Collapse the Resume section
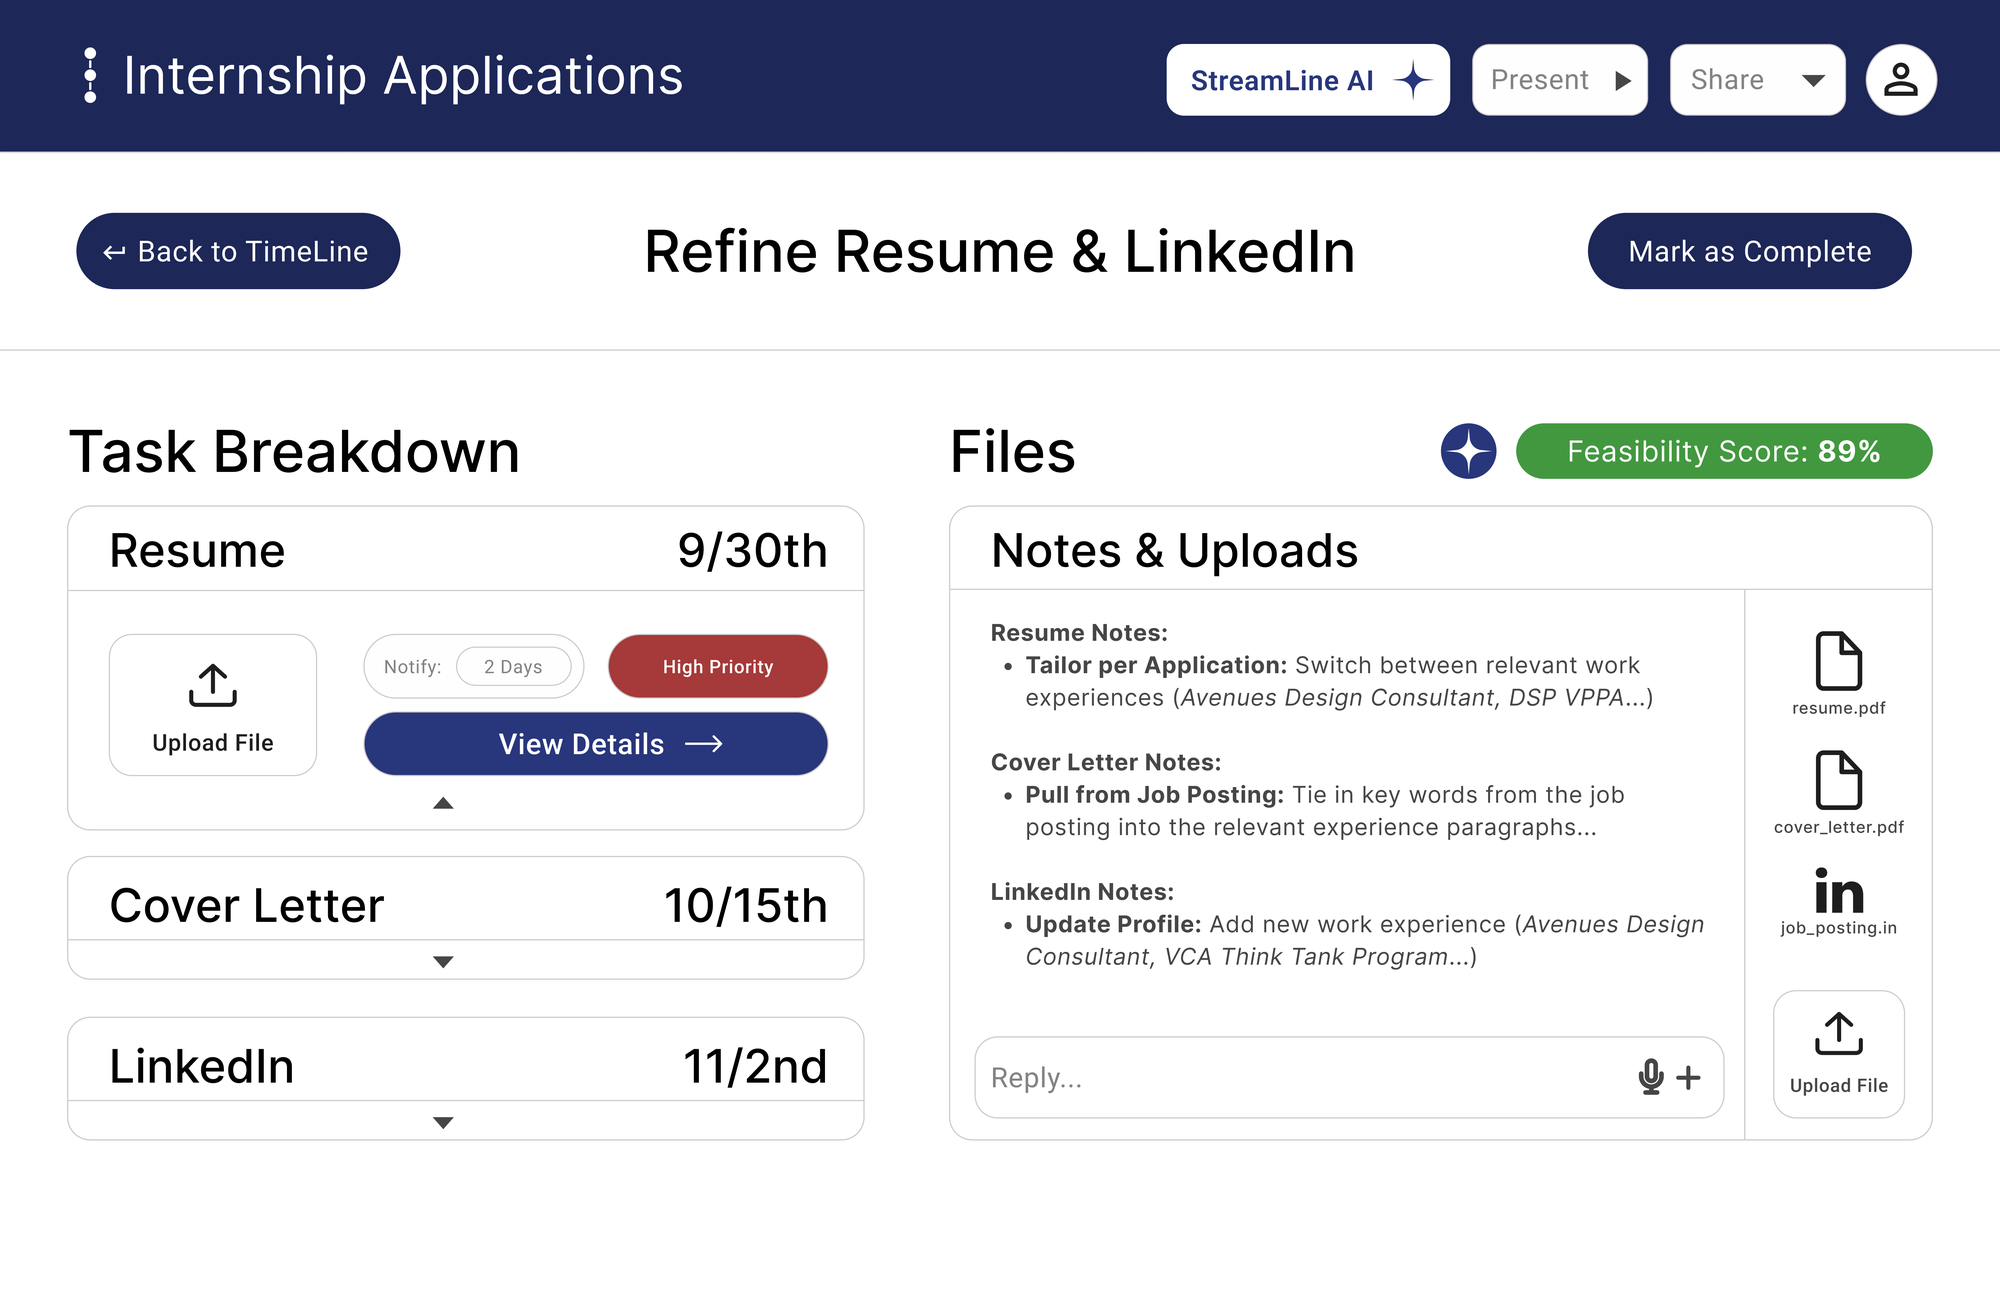This screenshot has width=2000, height=1292. click(443, 803)
